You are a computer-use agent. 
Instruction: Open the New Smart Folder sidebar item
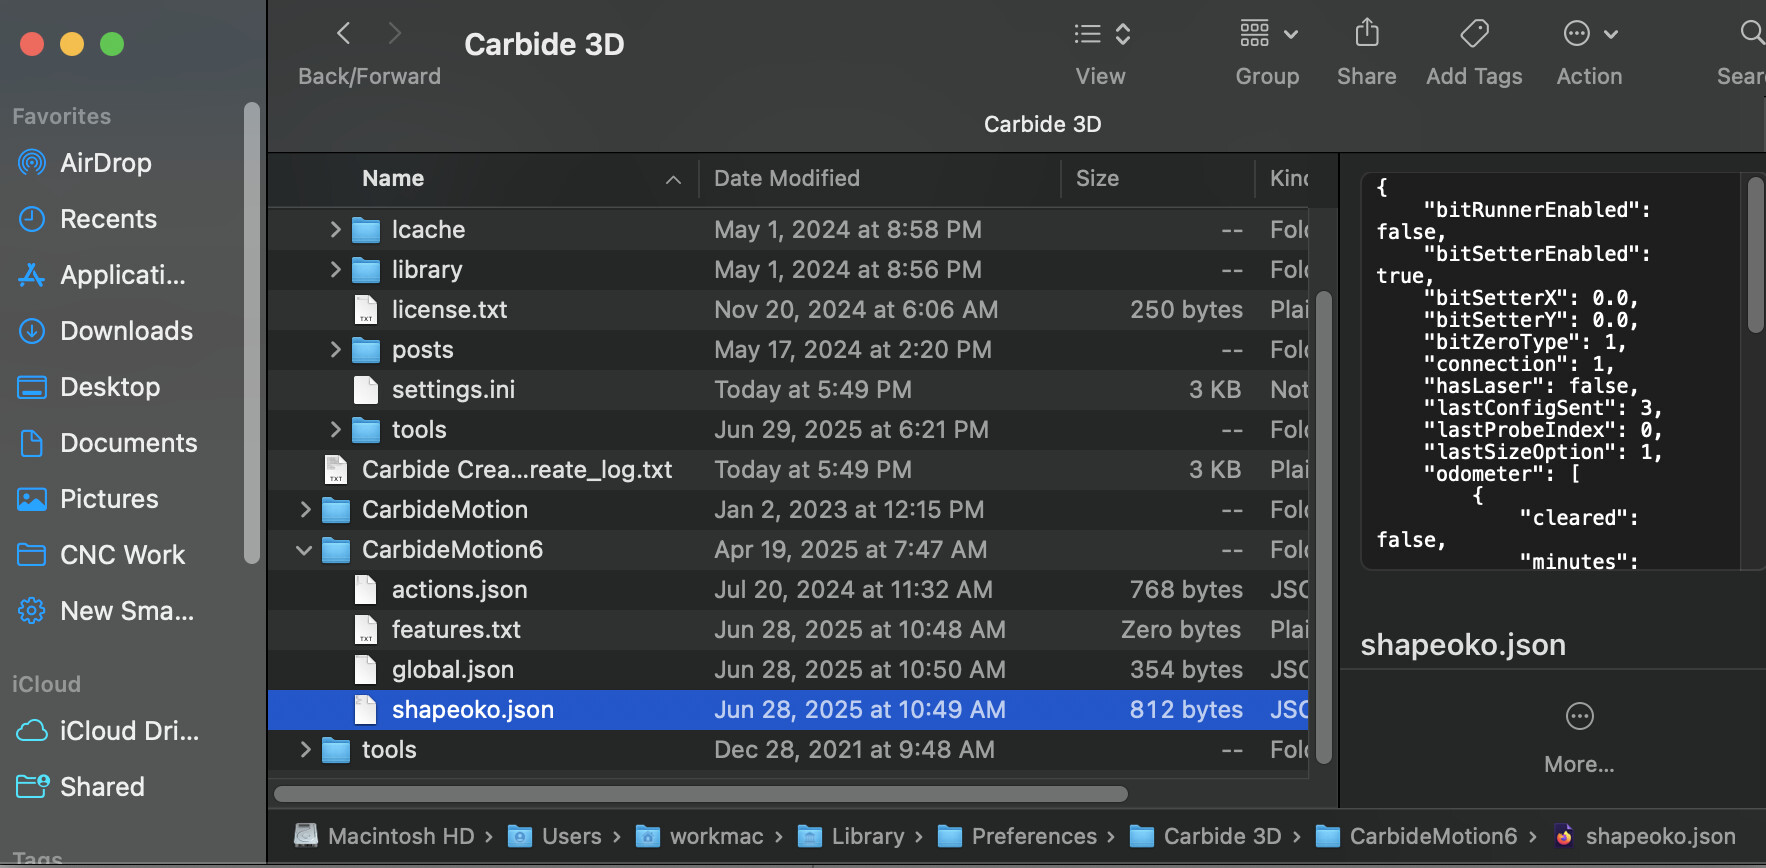tap(106, 611)
